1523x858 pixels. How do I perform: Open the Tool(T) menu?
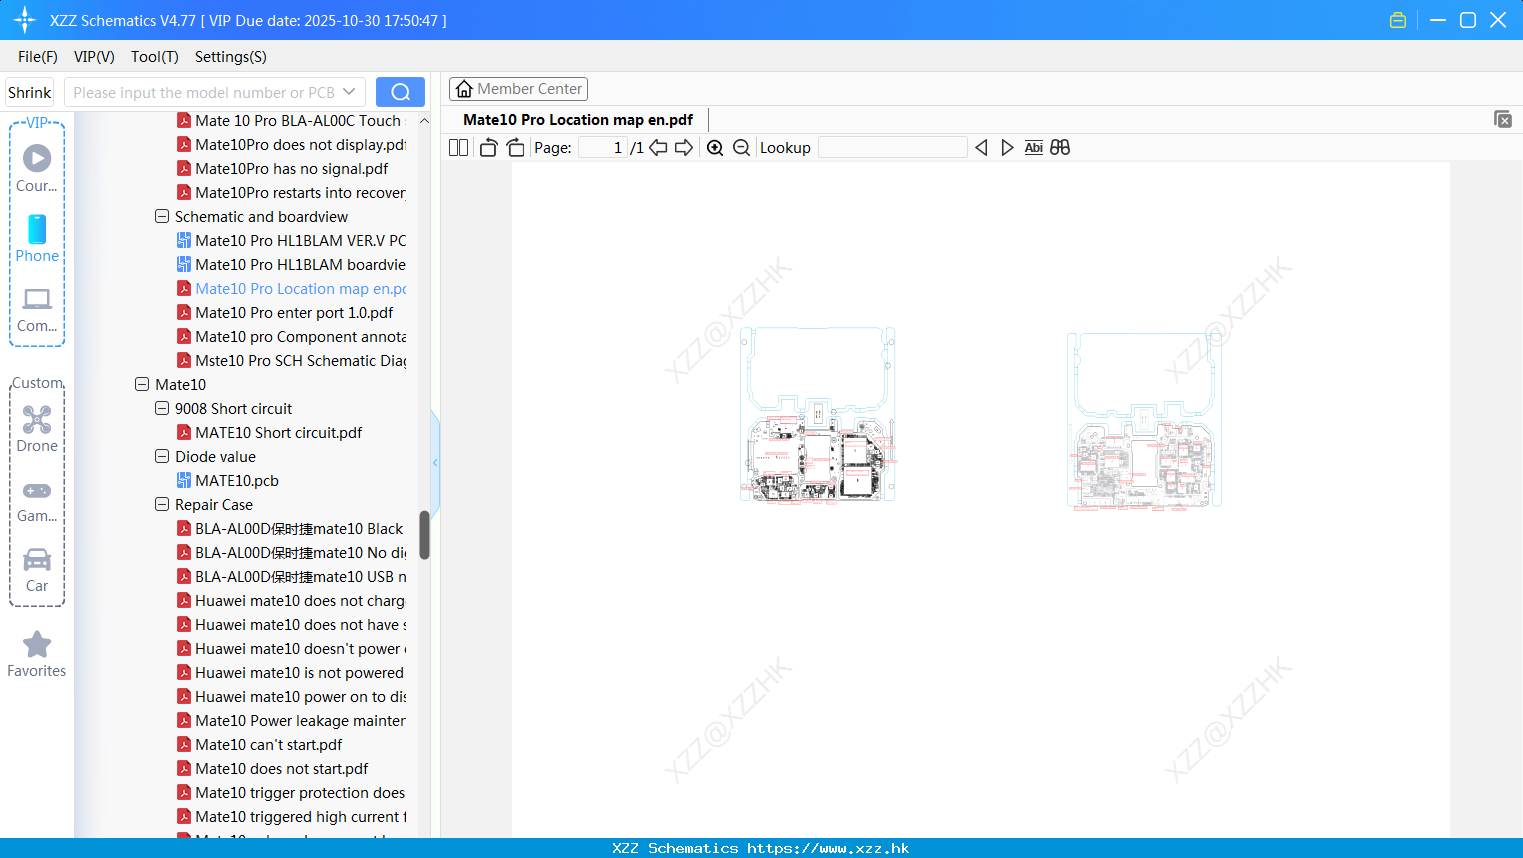point(155,57)
